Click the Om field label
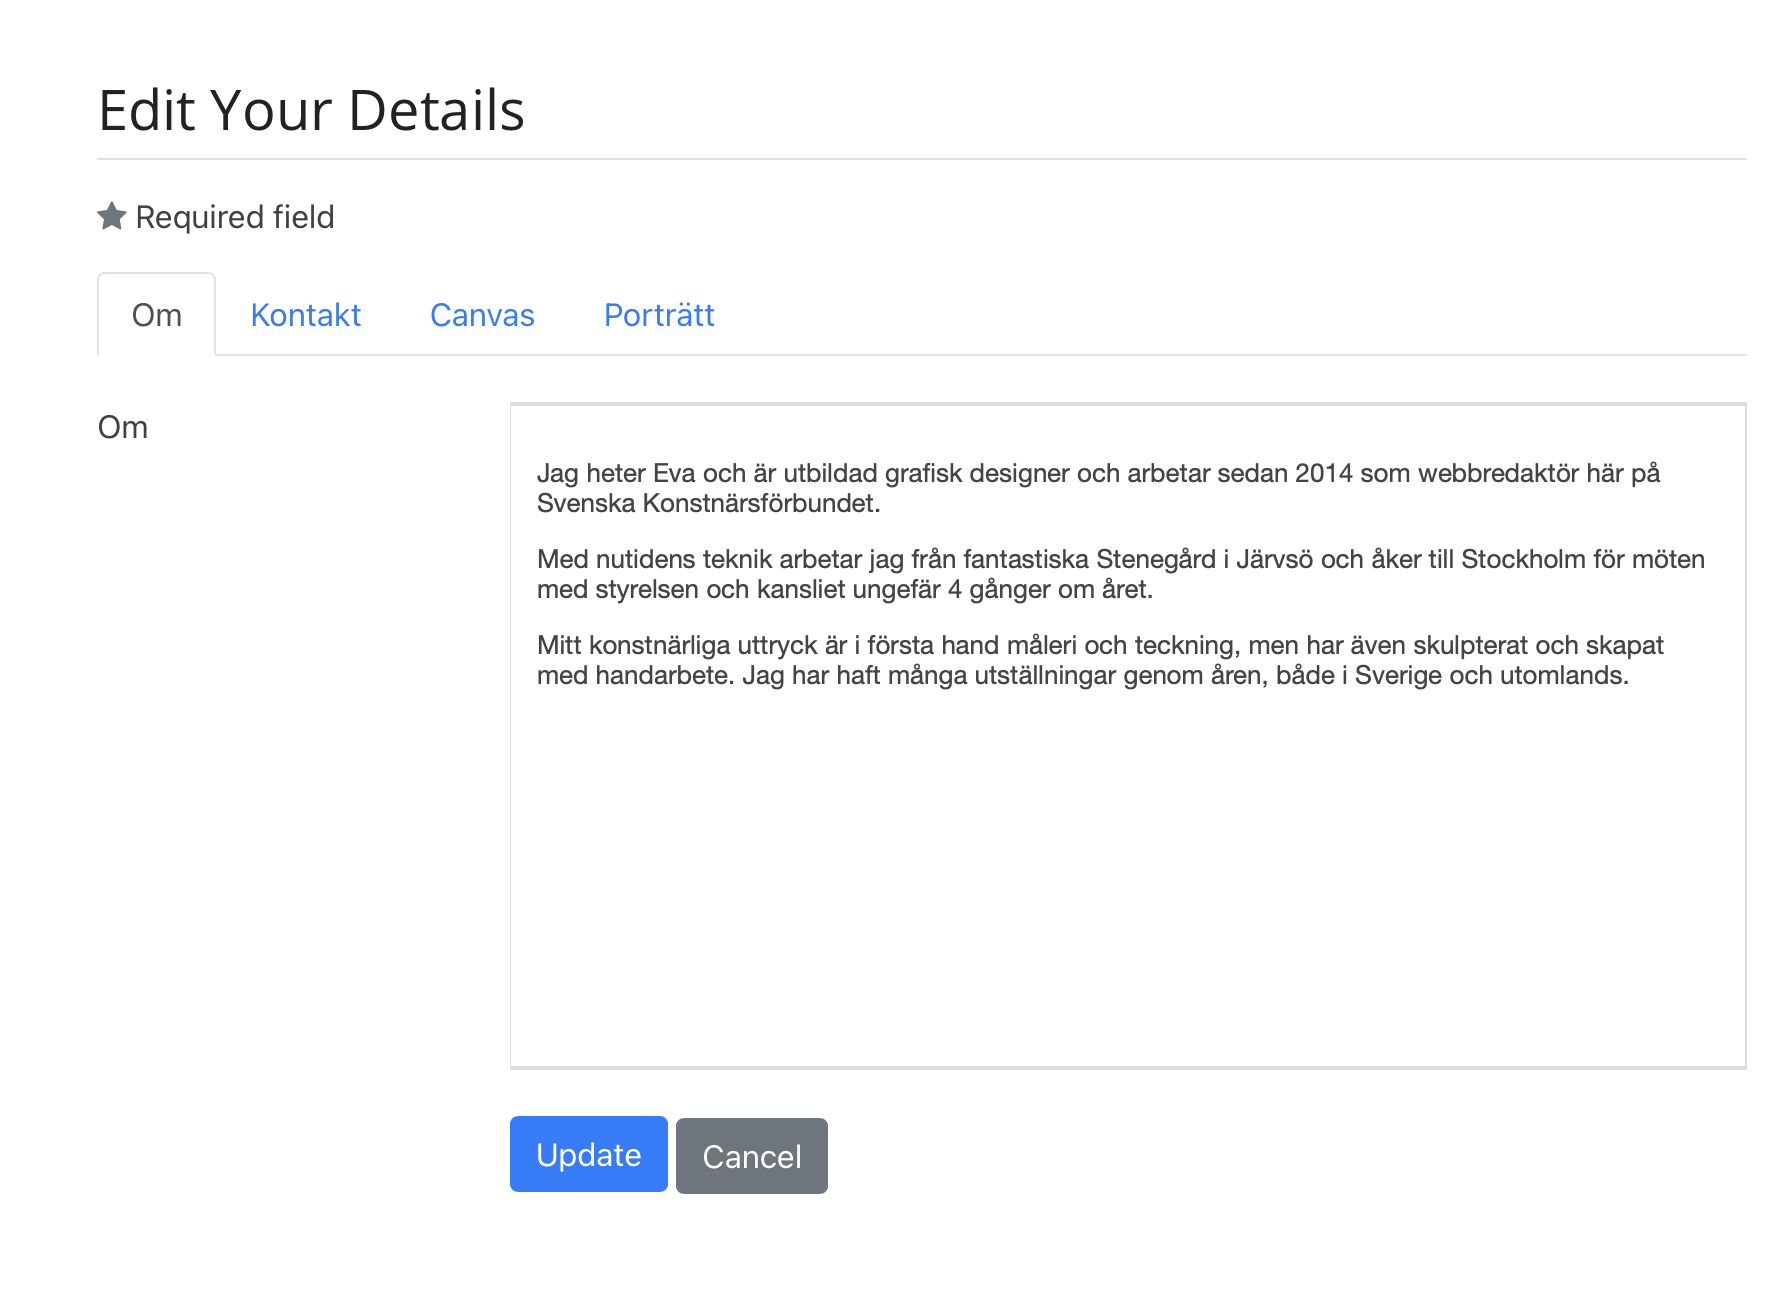This screenshot has height=1314, width=1772. click(x=123, y=427)
